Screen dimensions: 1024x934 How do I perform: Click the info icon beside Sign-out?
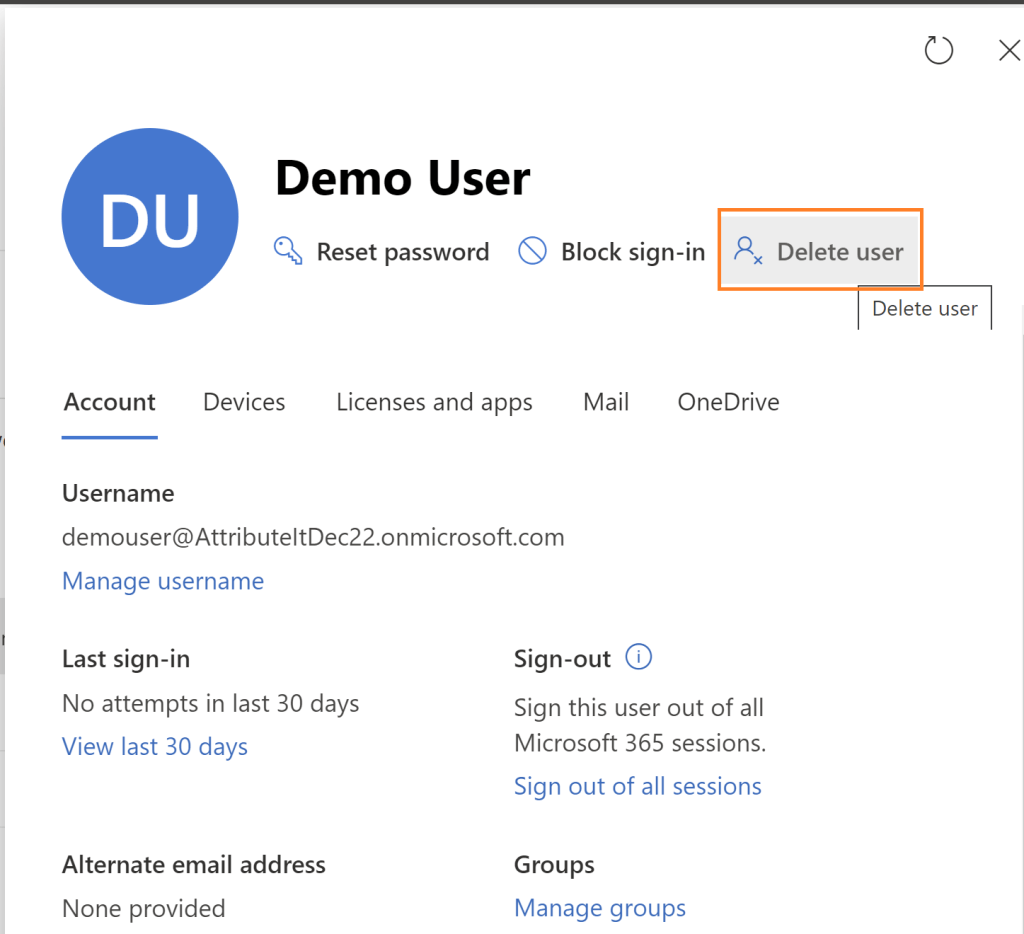pos(638,657)
